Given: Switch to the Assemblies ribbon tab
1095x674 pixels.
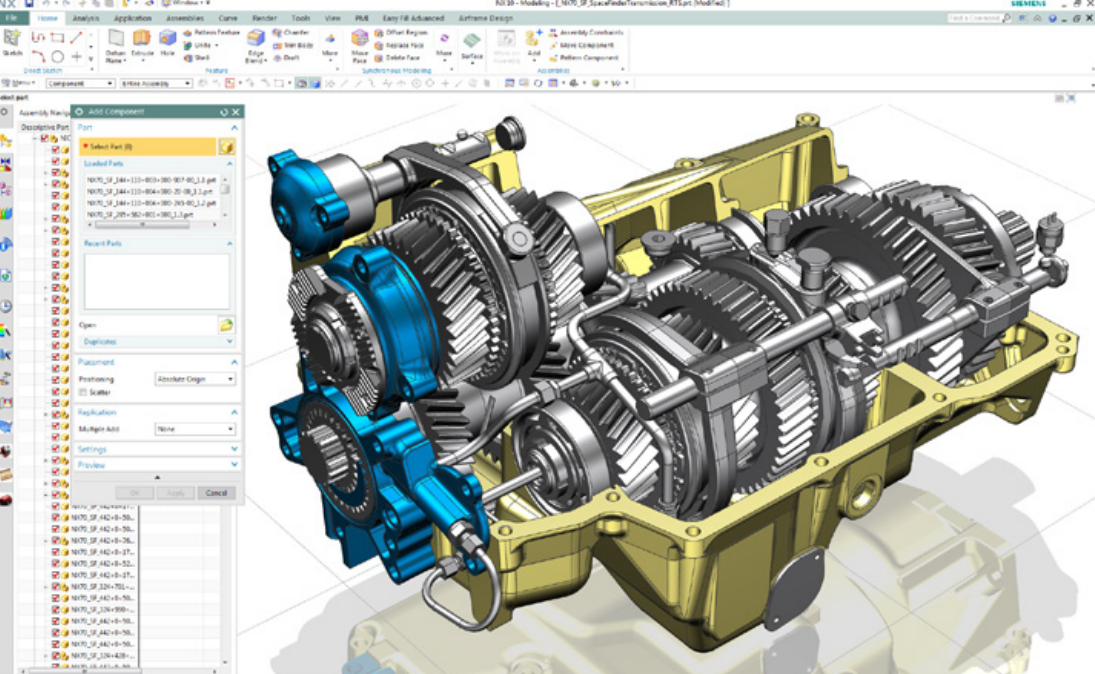Looking at the screenshot, I should pos(185,19).
